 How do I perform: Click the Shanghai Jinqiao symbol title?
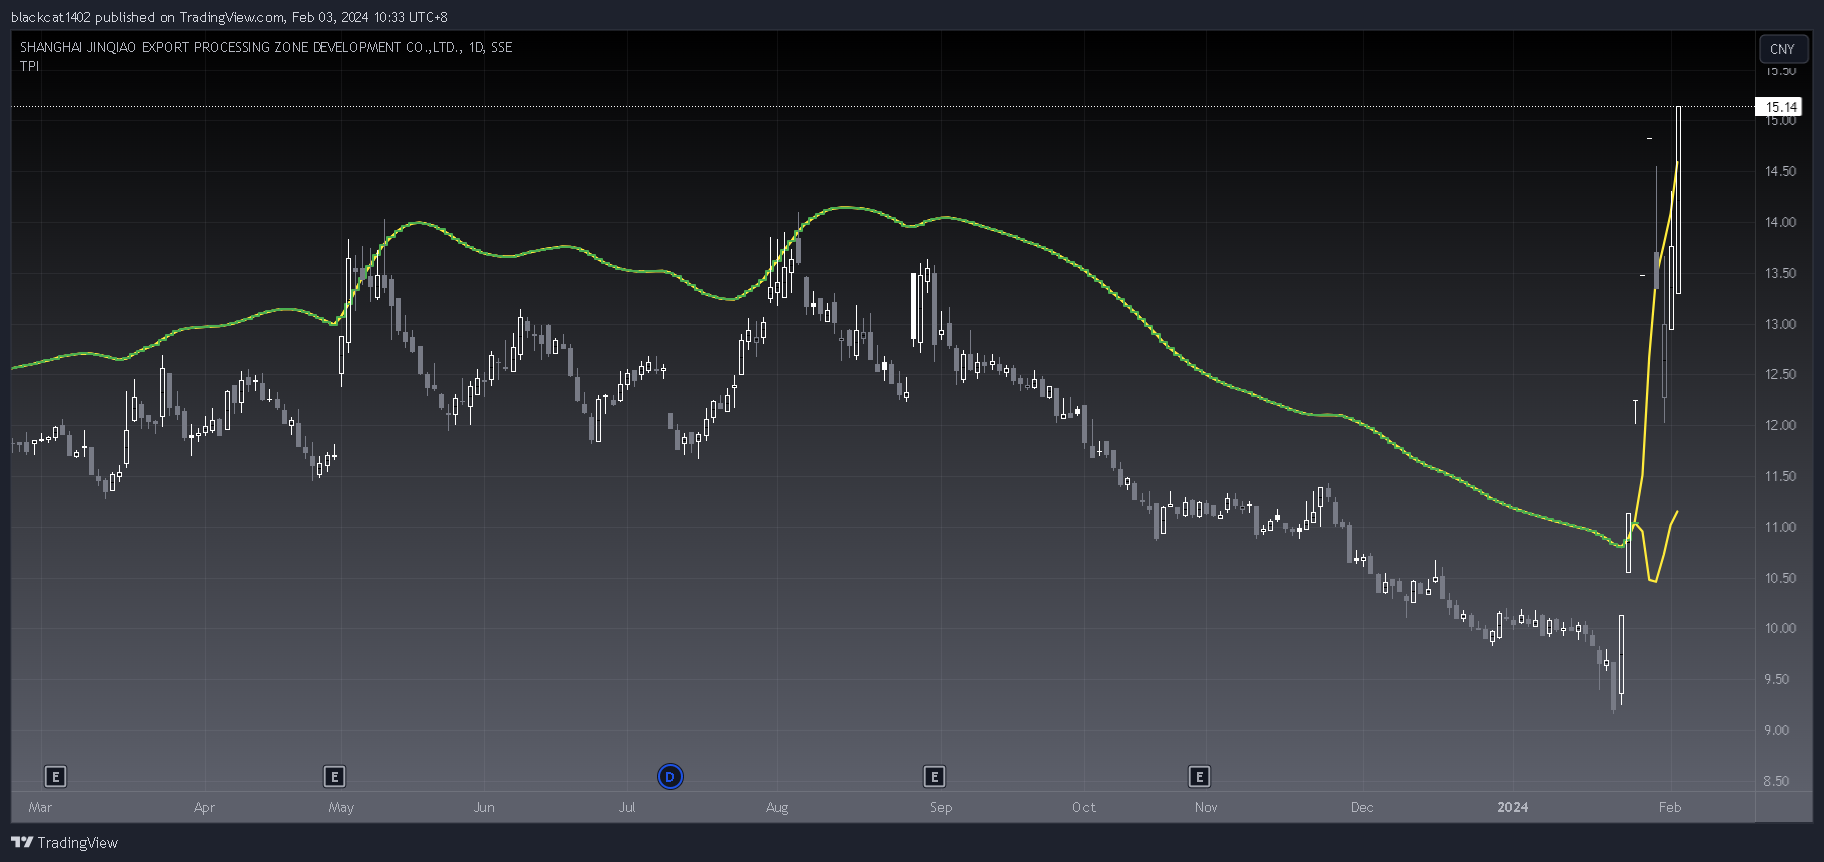coord(266,47)
